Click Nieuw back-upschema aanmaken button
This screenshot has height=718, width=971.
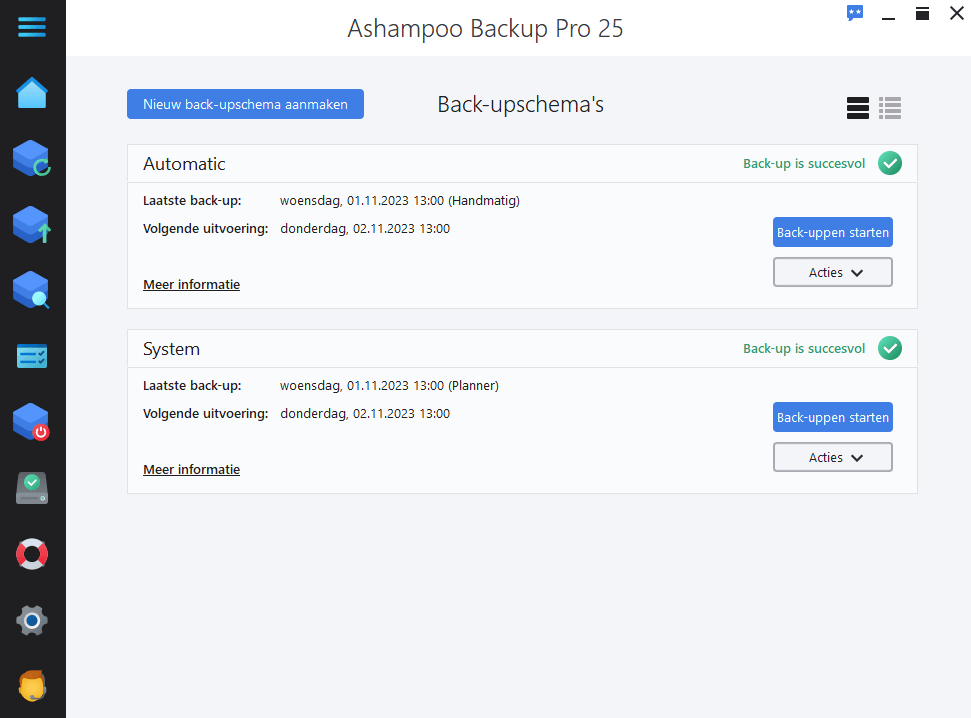[x=245, y=104]
